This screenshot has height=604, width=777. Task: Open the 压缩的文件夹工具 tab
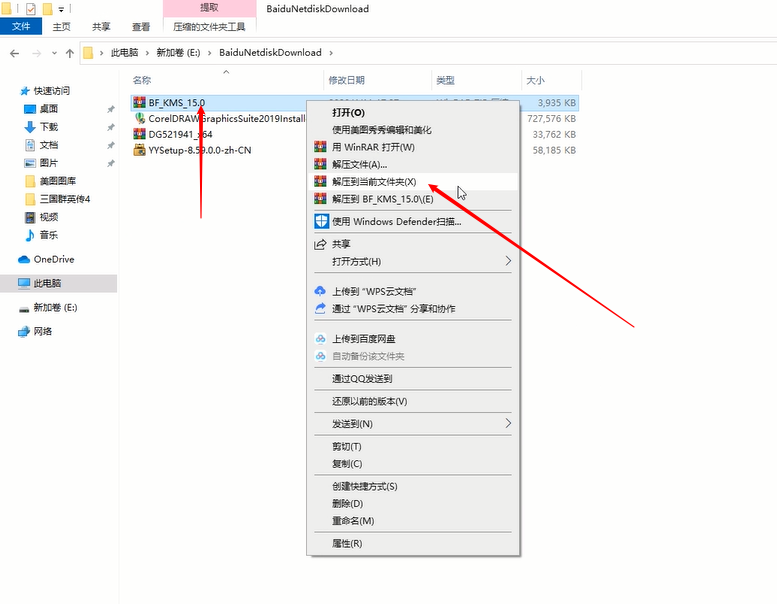(209, 27)
